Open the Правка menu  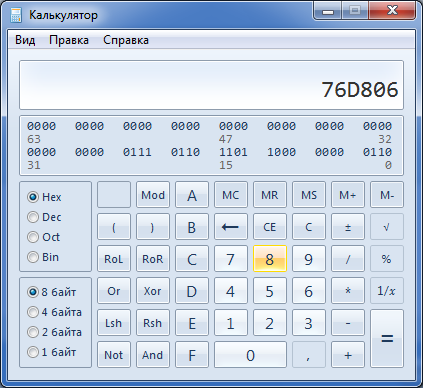point(69,40)
